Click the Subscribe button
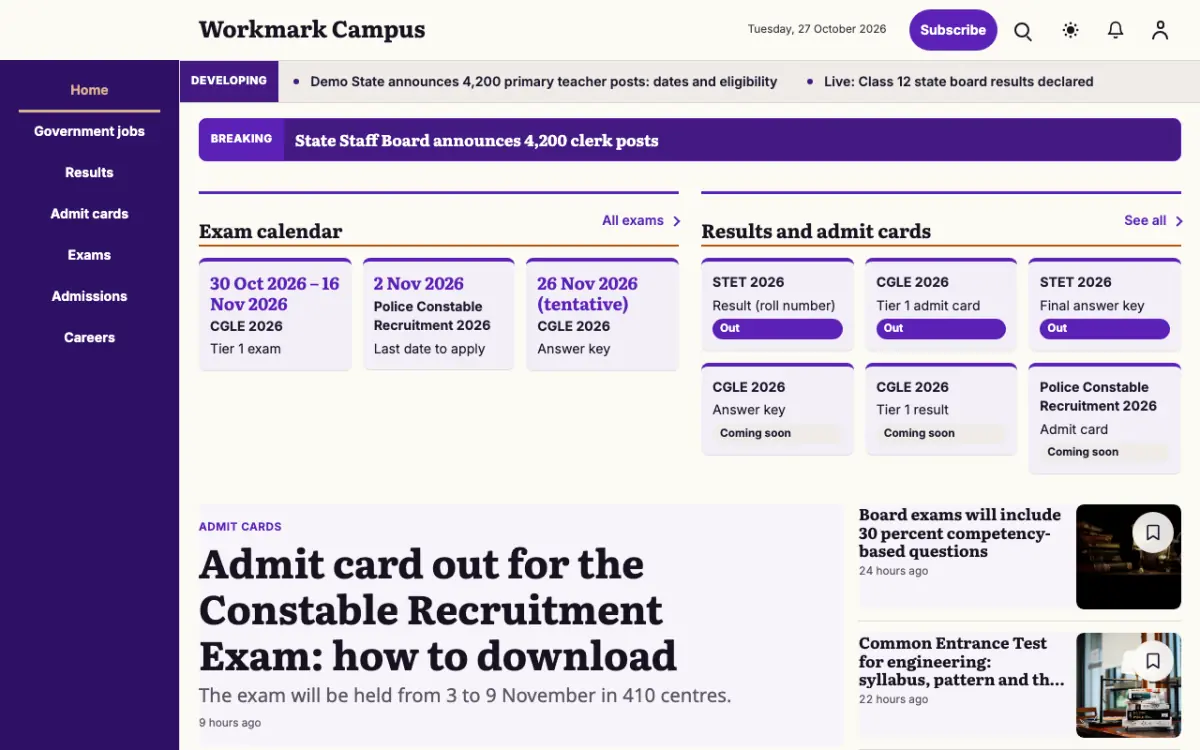Viewport: 1200px width, 750px height. [x=953, y=30]
